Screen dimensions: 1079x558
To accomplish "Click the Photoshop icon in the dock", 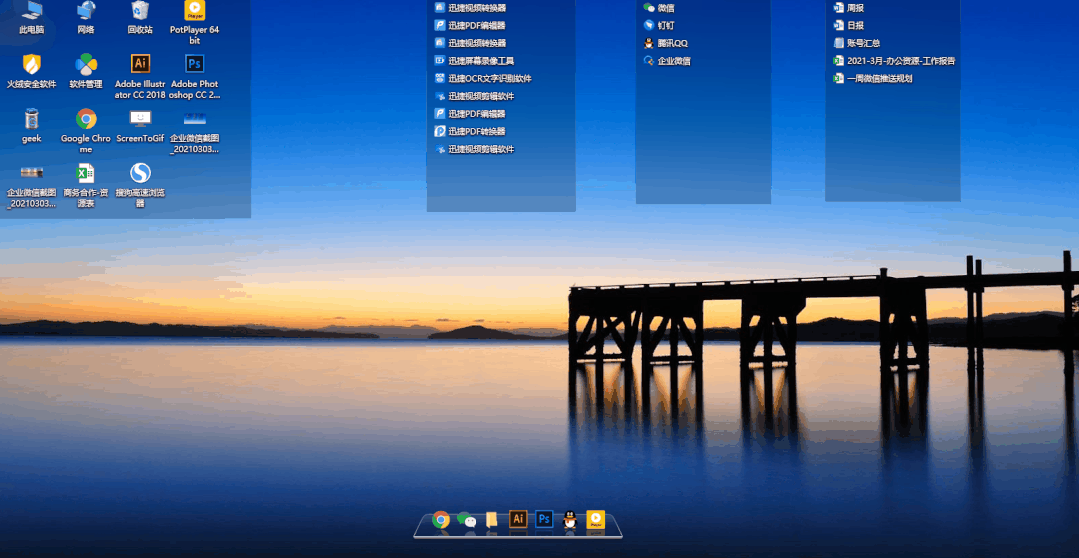I will pyautogui.click(x=544, y=519).
